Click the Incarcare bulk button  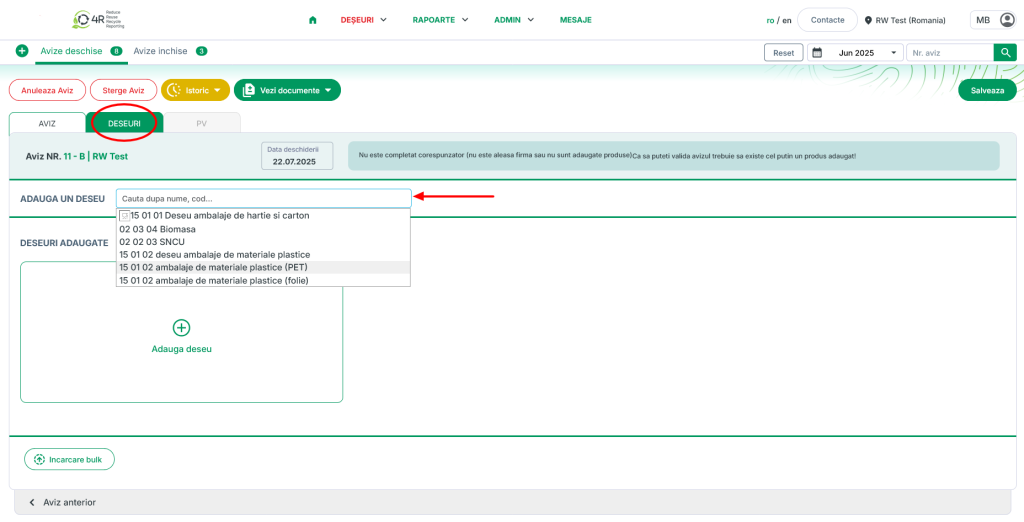(x=69, y=459)
